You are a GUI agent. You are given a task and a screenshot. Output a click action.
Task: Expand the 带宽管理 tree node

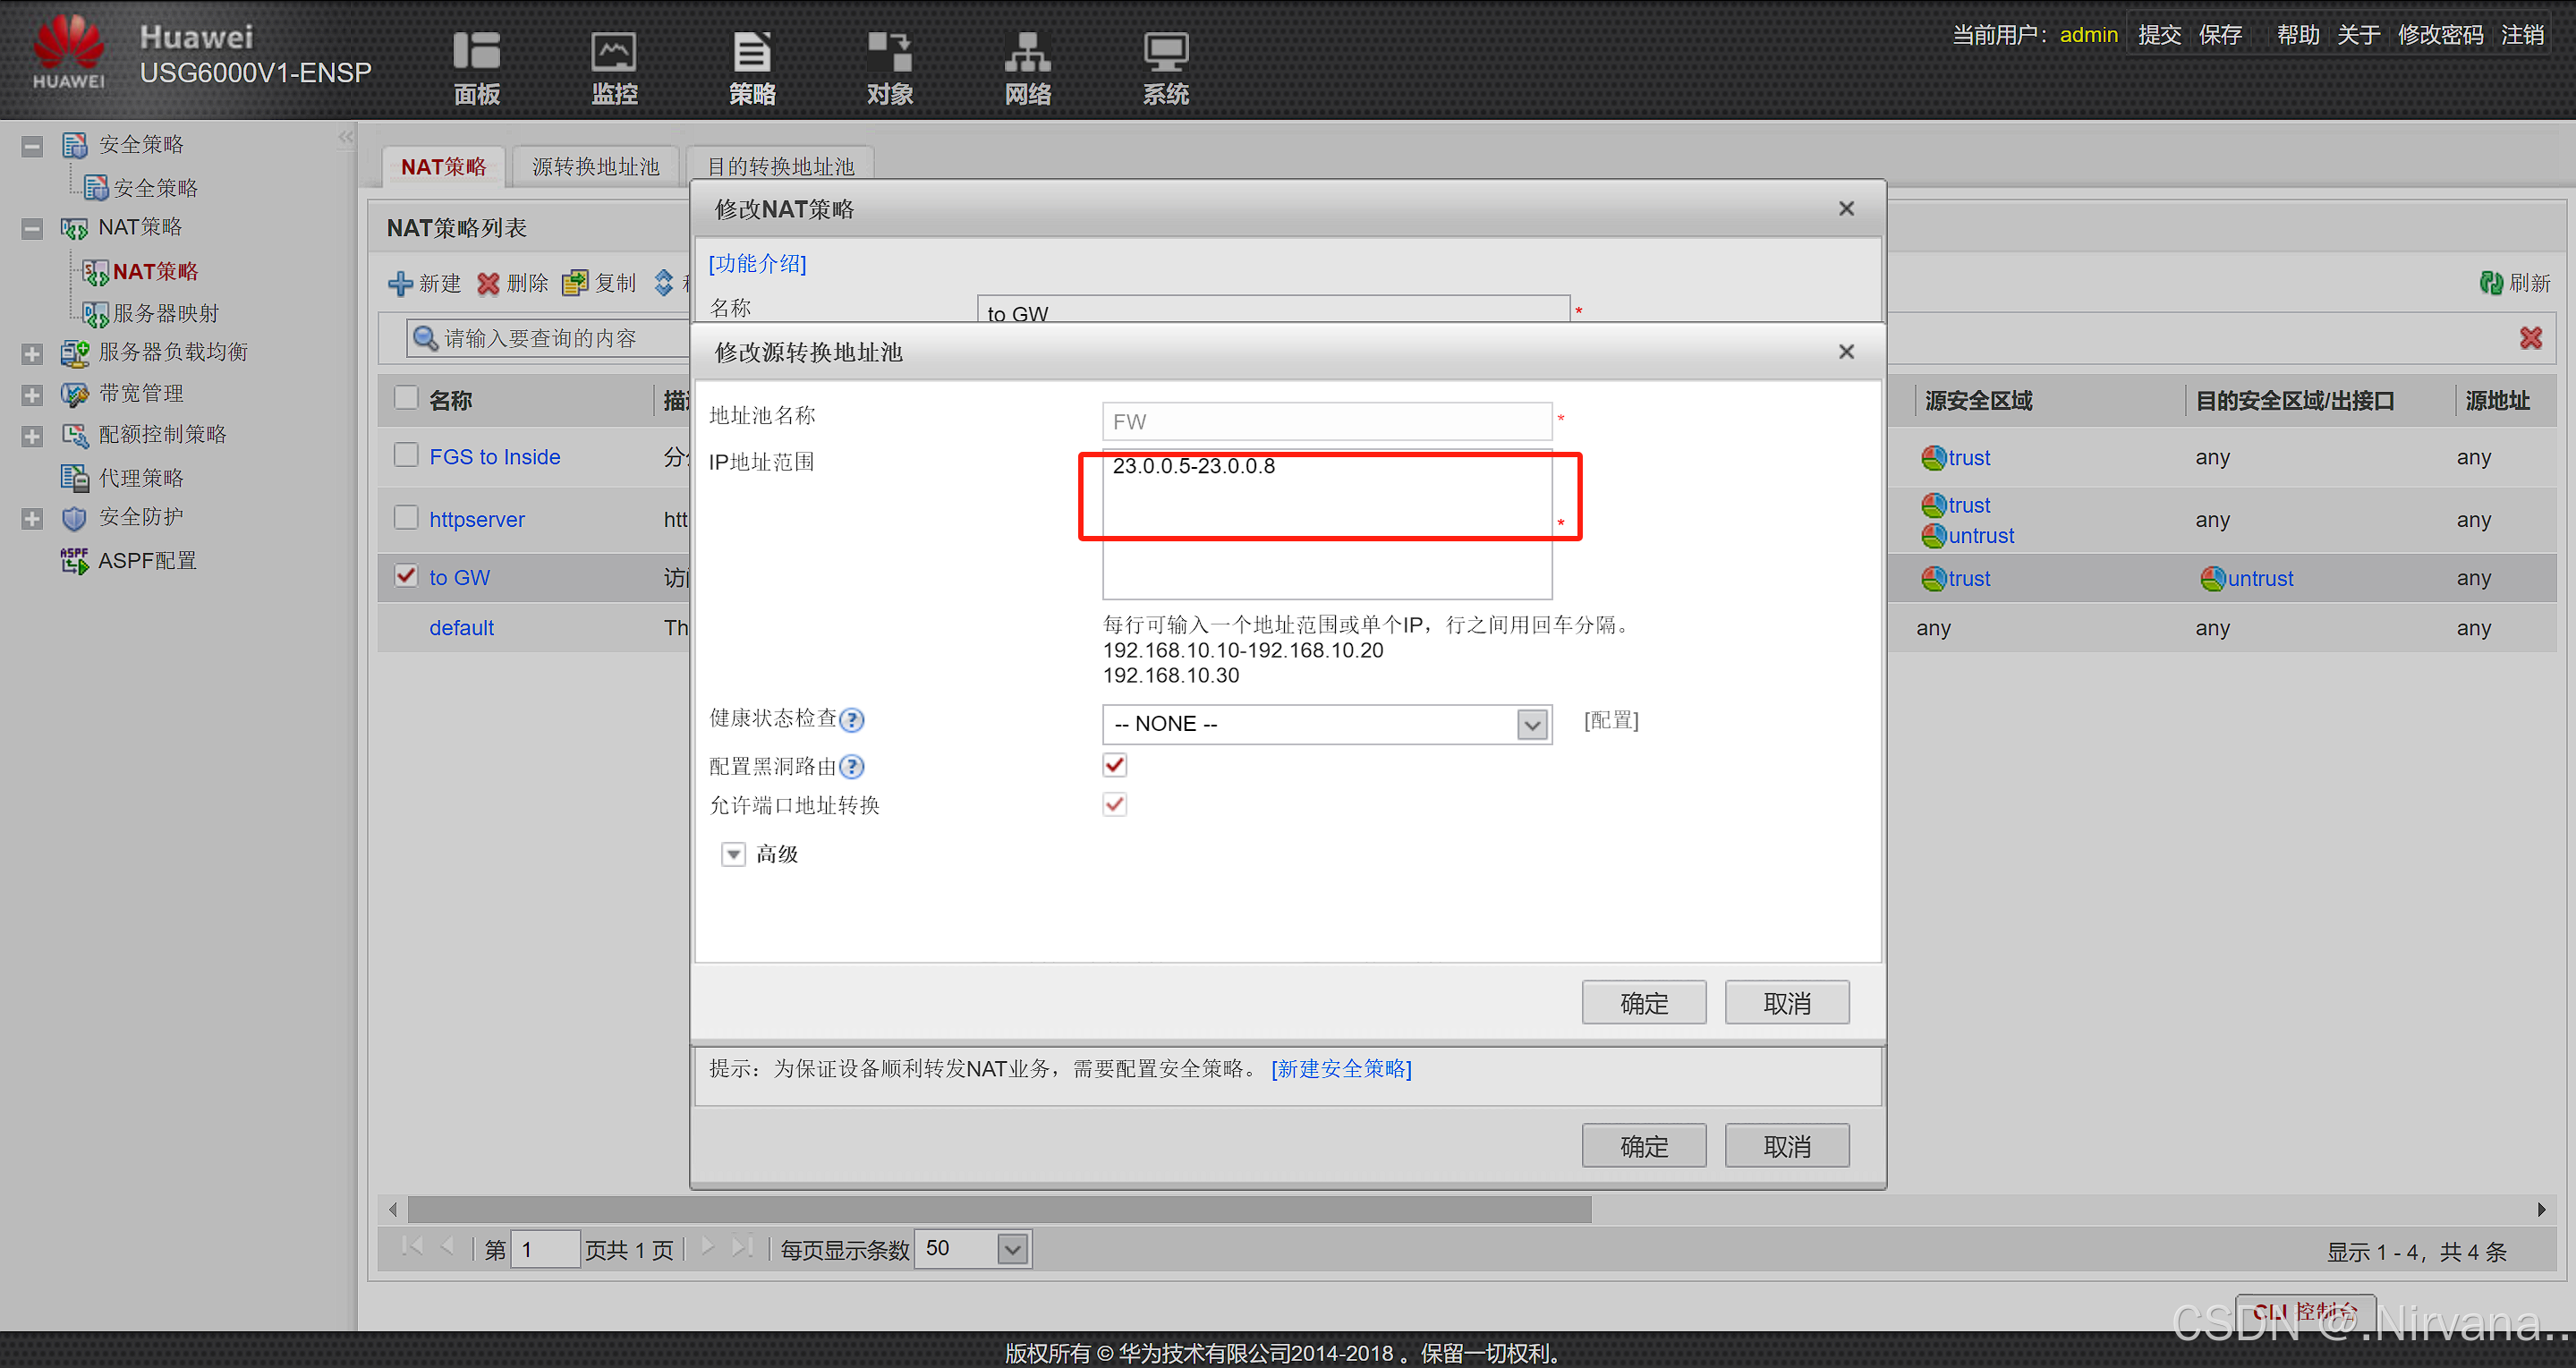[x=32, y=396]
